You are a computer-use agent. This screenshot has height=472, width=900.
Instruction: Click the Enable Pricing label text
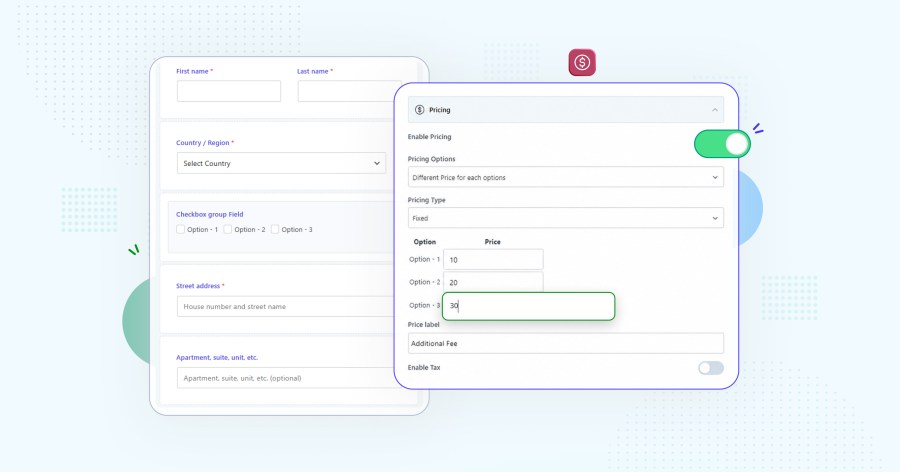coord(429,137)
